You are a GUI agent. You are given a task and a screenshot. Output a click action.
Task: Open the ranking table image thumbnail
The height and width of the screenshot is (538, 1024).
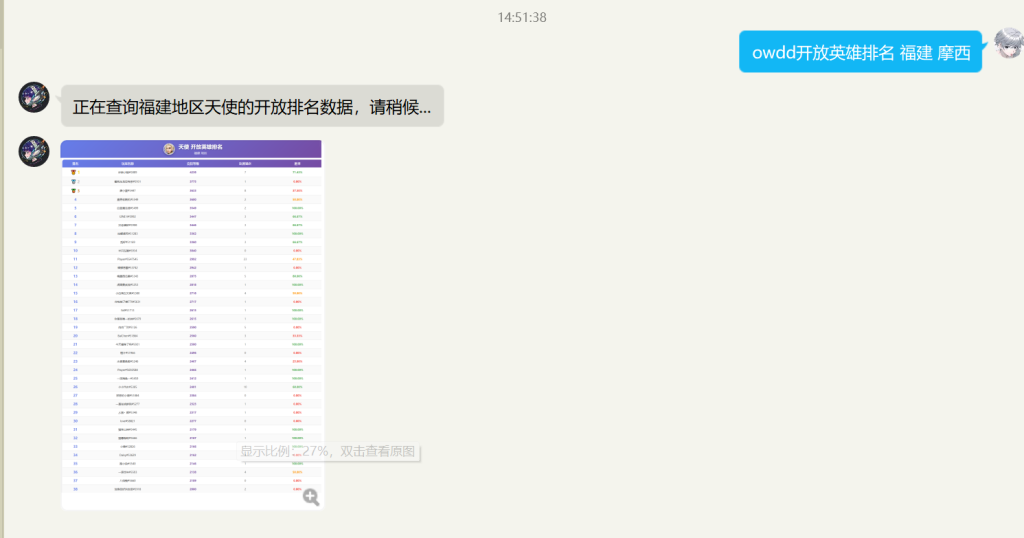191,320
